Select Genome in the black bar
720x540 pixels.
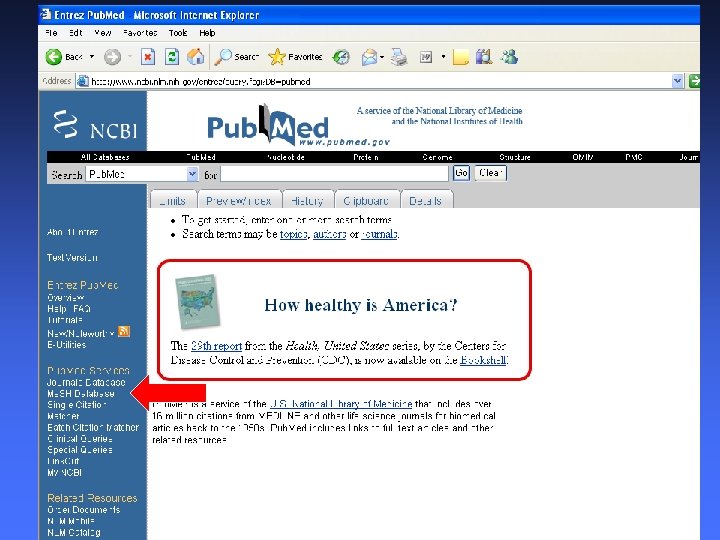click(x=437, y=157)
